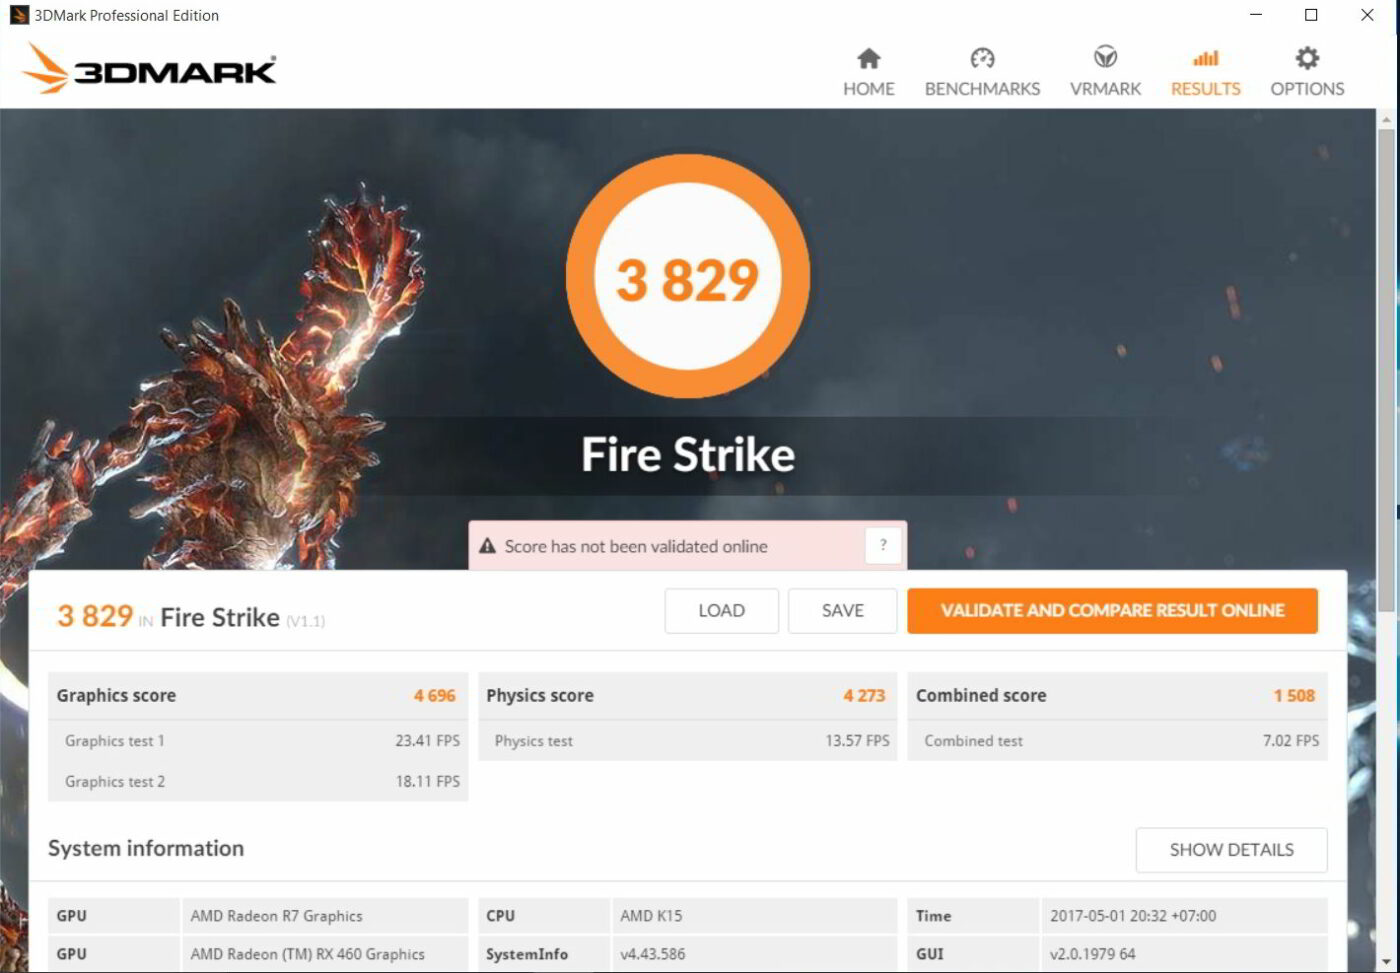The image size is (1400, 973).
Task: Open Options via the gear icon
Action: (x=1306, y=59)
